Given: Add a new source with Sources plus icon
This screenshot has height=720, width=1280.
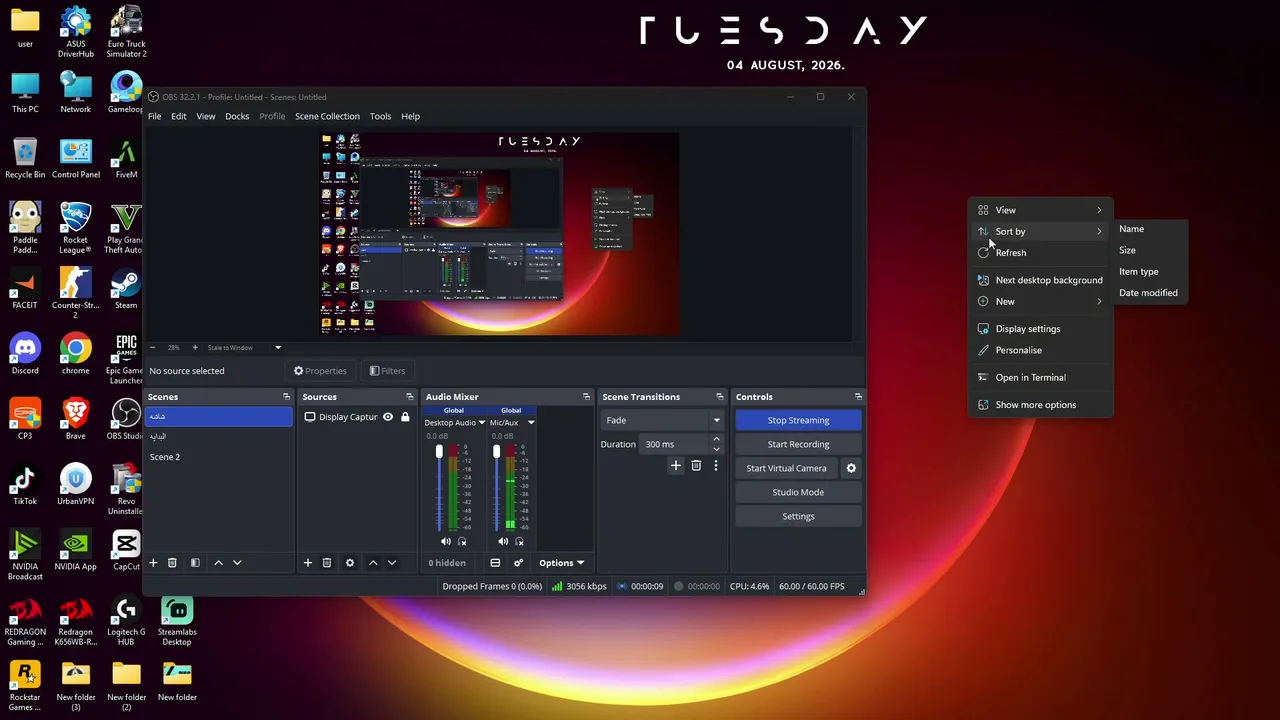Looking at the screenshot, I should click(x=308, y=563).
